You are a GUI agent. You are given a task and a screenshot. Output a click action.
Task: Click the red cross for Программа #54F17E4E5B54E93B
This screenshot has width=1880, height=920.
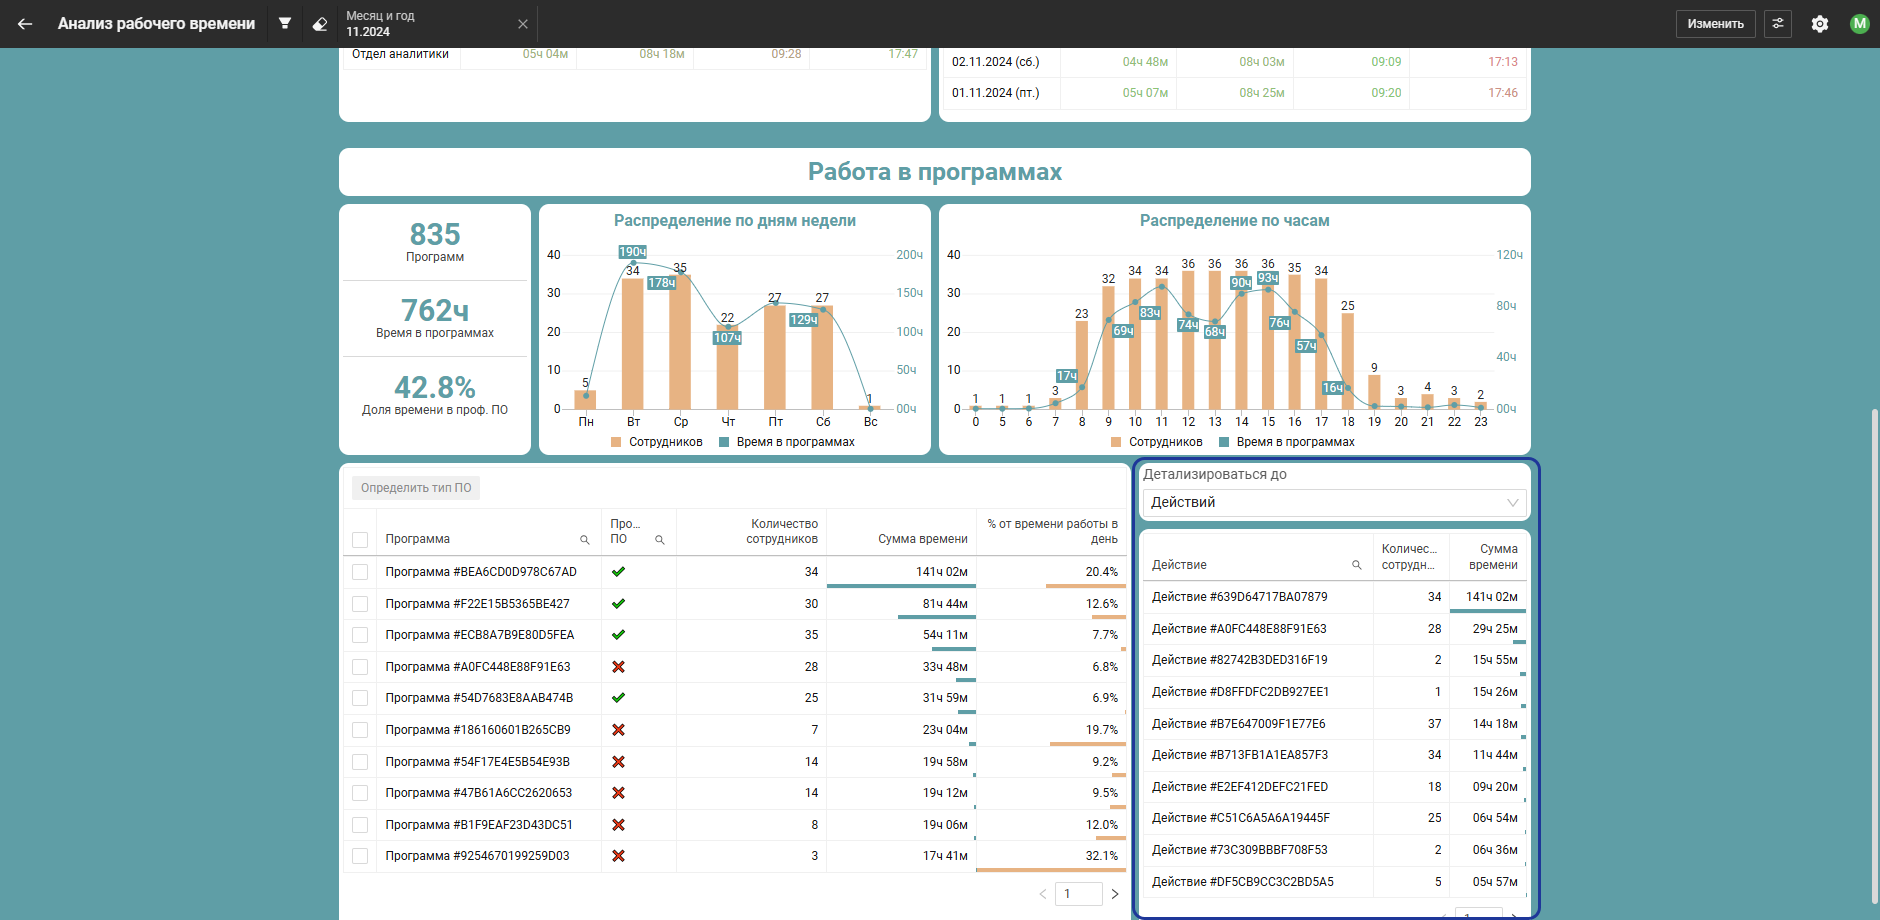[618, 762]
